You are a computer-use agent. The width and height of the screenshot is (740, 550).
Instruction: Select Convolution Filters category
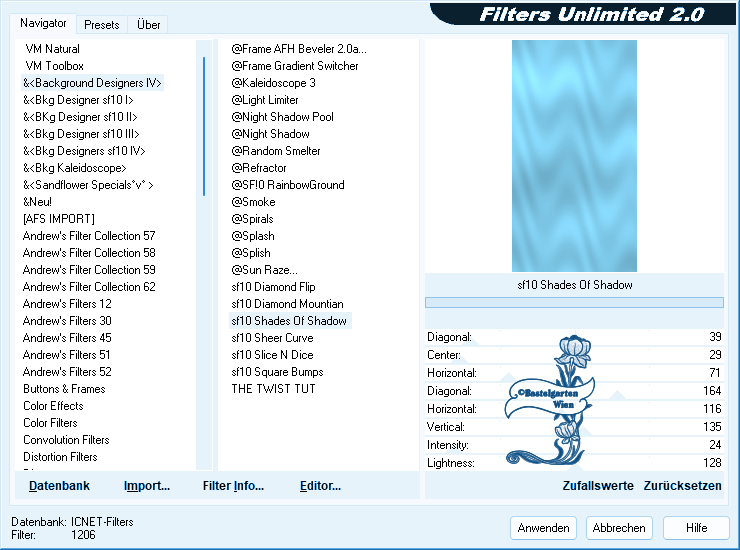(x=66, y=440)
